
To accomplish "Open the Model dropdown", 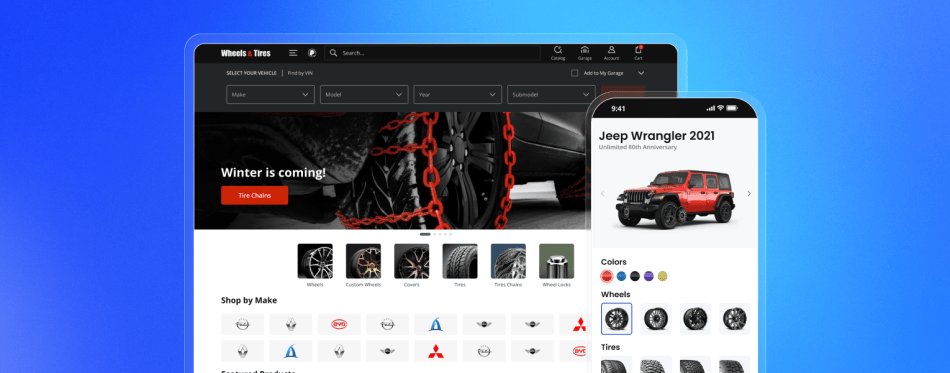I will (x=364, y=94).
